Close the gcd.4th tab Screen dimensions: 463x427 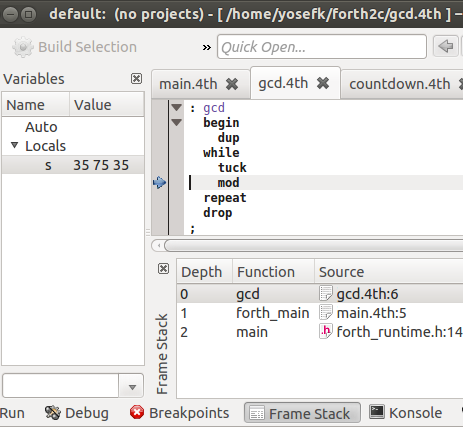[x=323, y=83]
